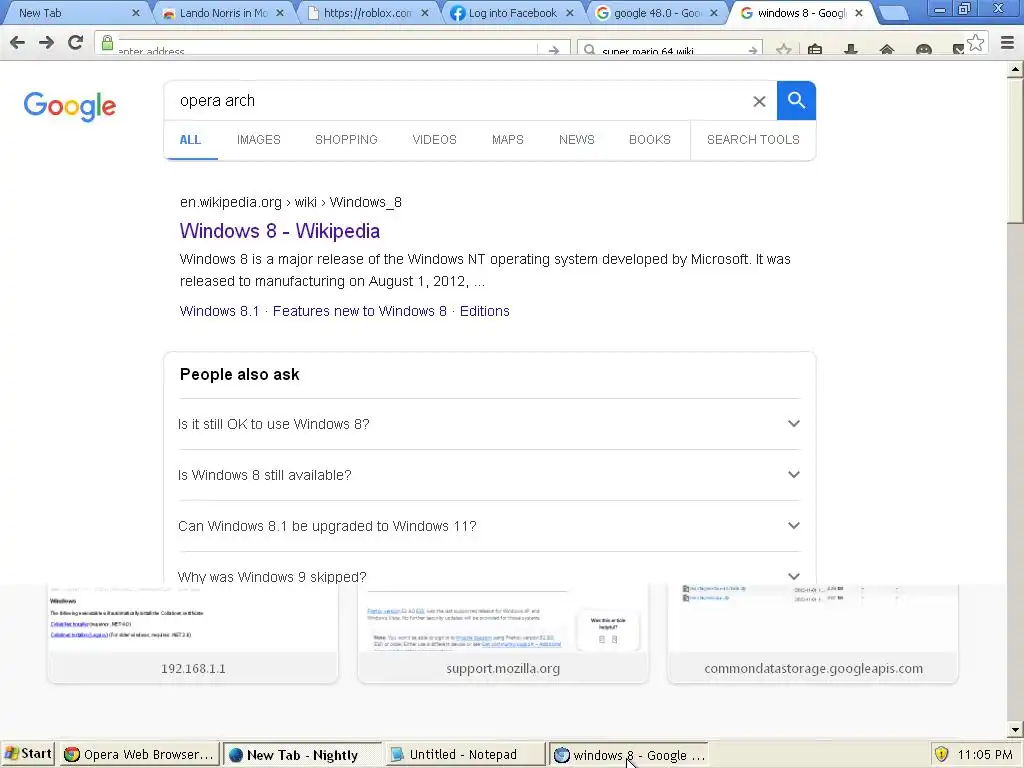1024x768 pixels.
Task: Switch to New Tab - Nightly taskbar item
Action: click(x=302, y=754)
